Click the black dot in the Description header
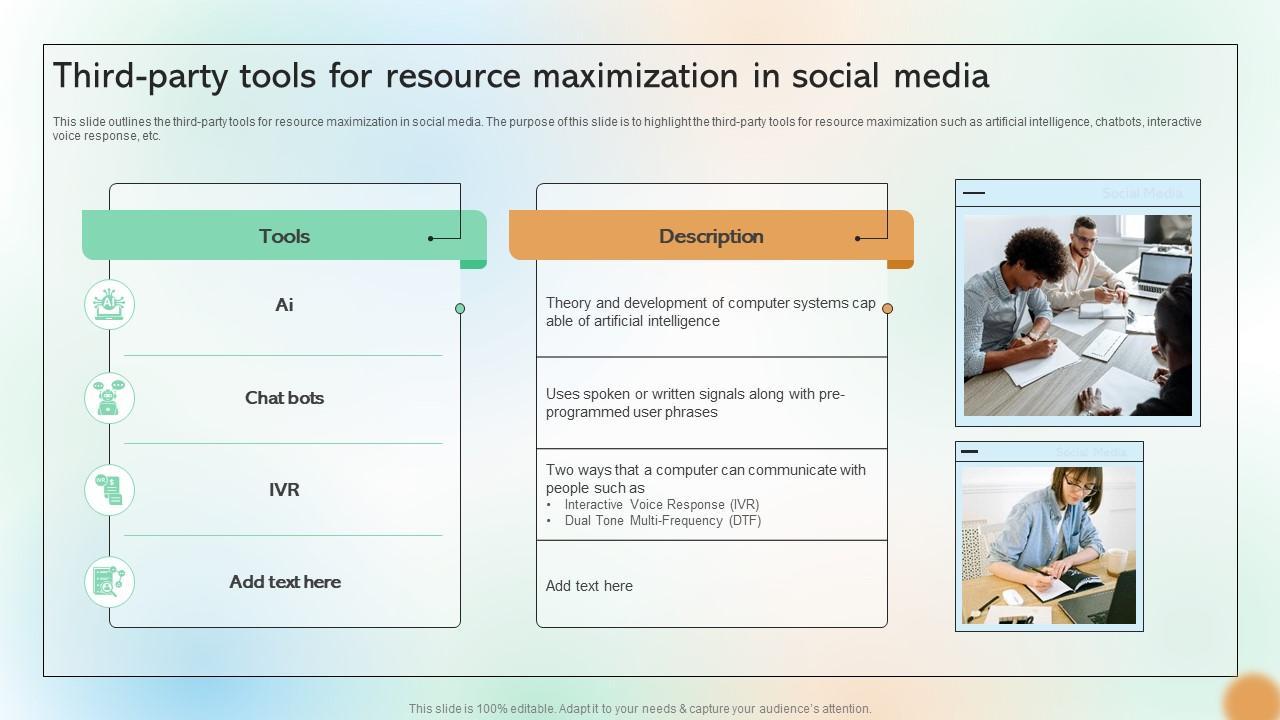This screenshot has height=720, width=1280. point(857,238)
